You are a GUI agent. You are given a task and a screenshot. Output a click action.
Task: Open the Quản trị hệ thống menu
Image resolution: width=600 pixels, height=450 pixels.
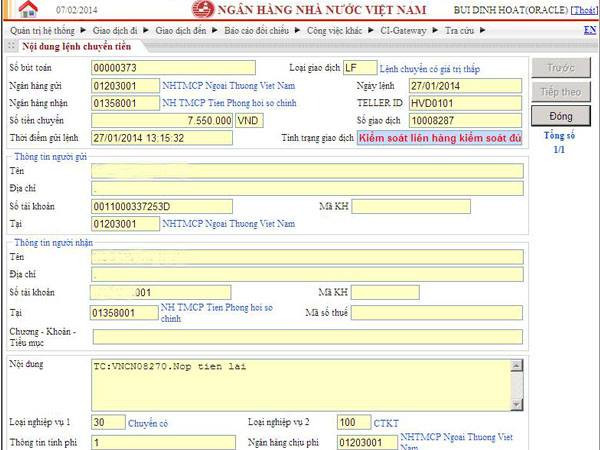pyautogui.click(x=43, y=31)
